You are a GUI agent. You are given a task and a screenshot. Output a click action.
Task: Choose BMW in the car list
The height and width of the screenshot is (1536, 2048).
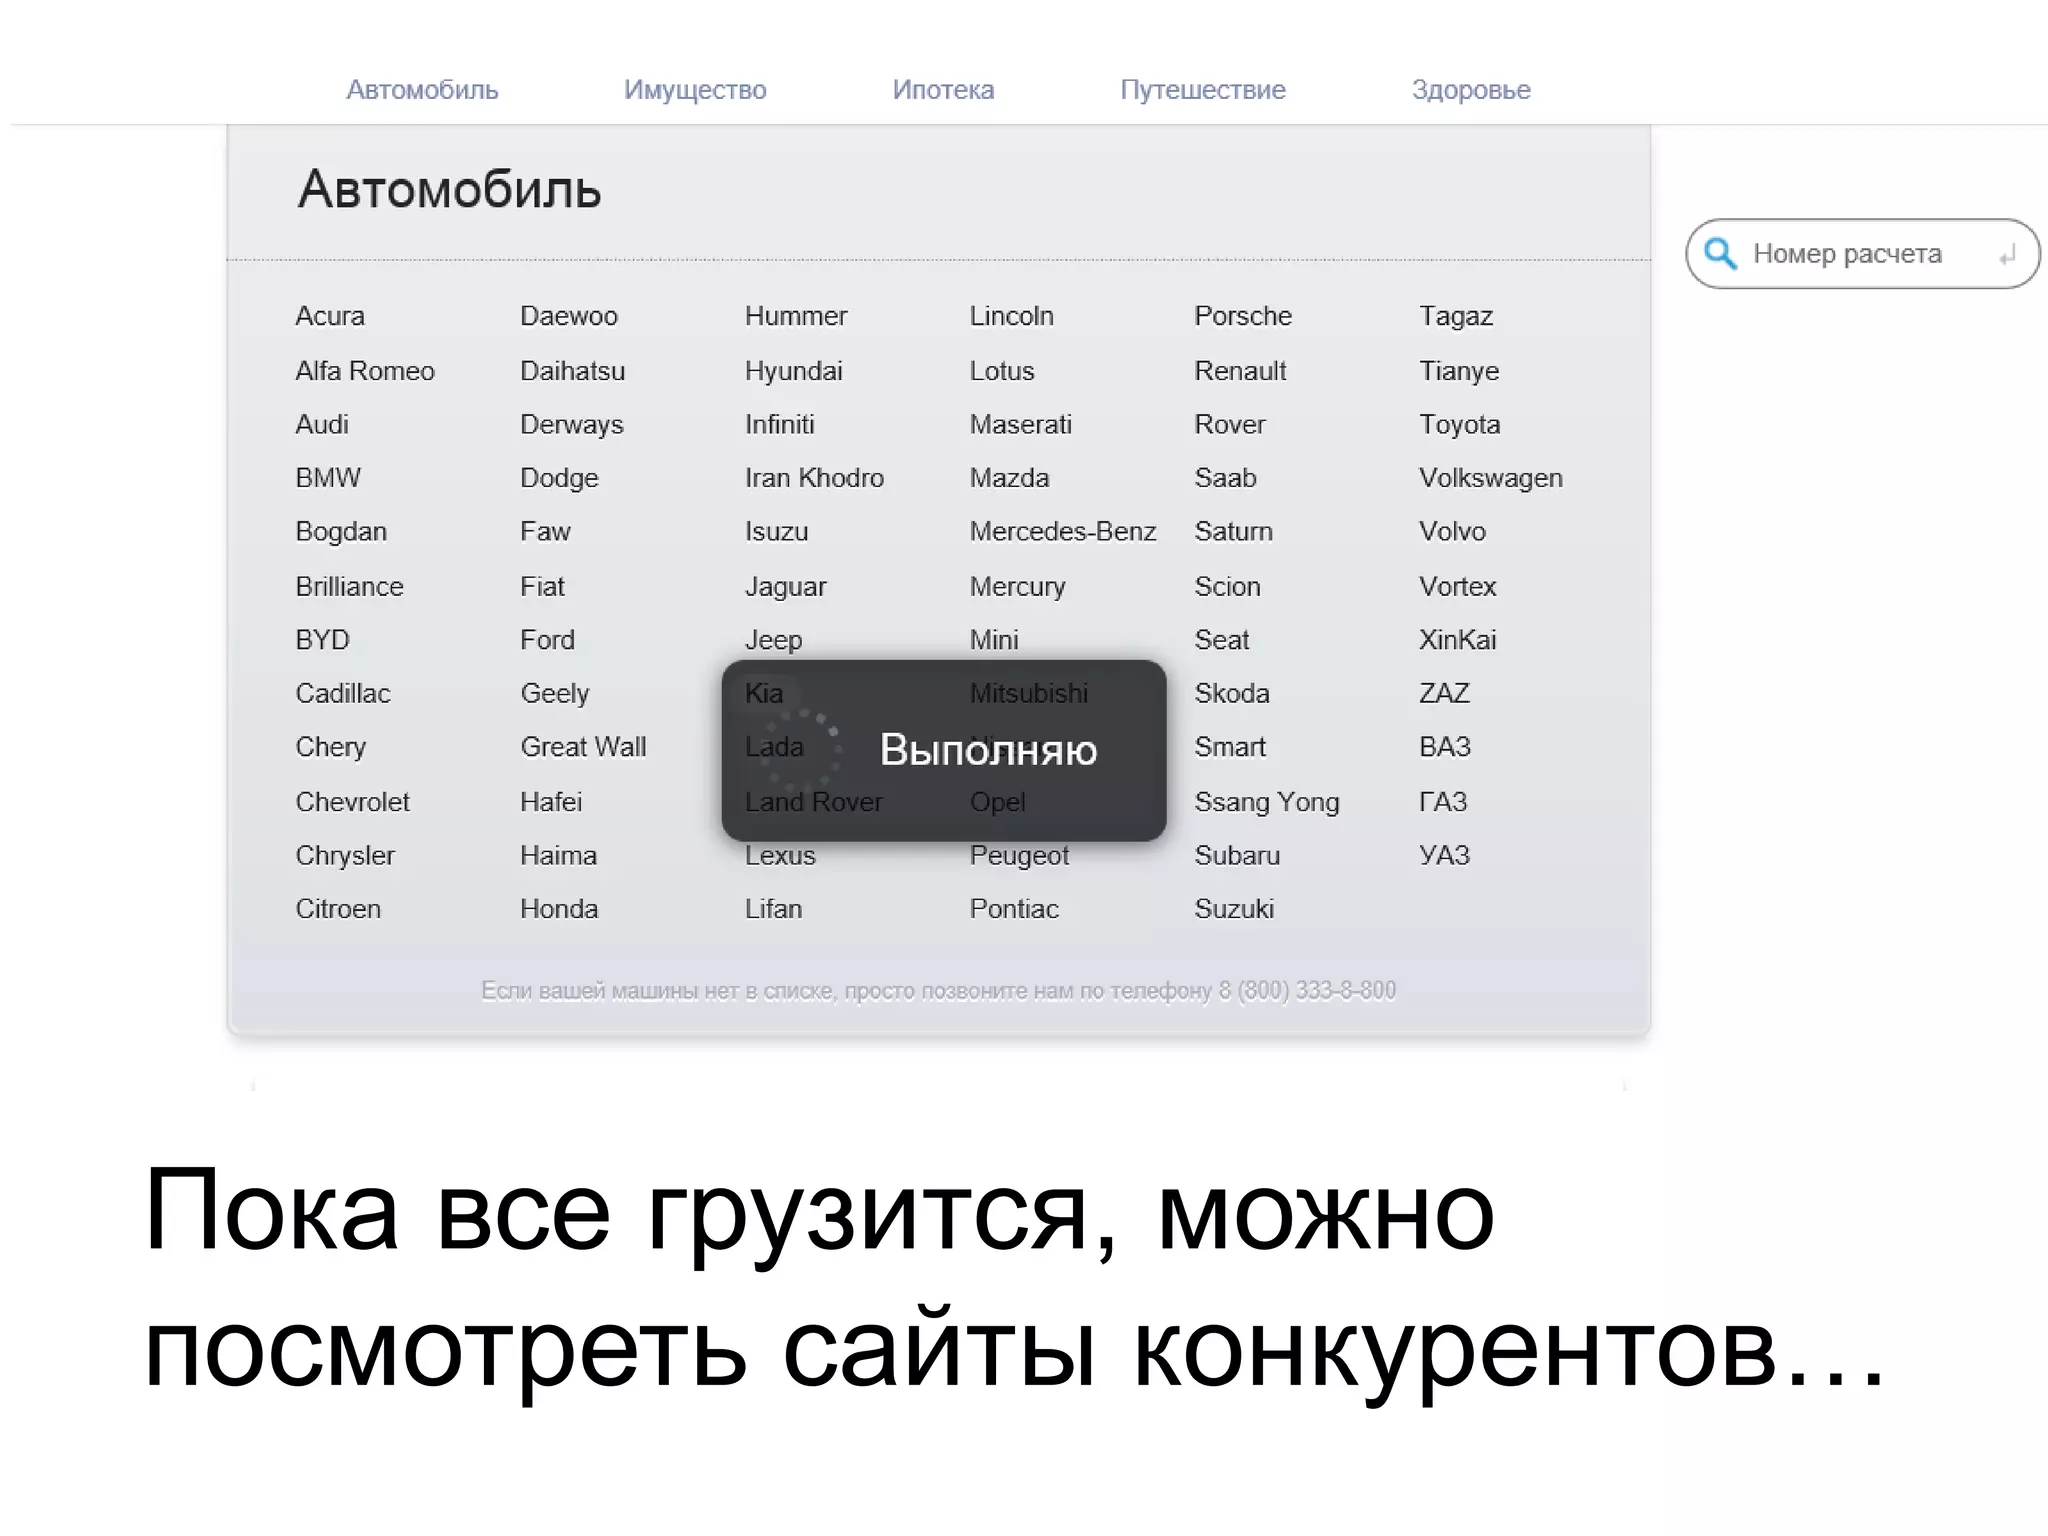tap(328, 478)
